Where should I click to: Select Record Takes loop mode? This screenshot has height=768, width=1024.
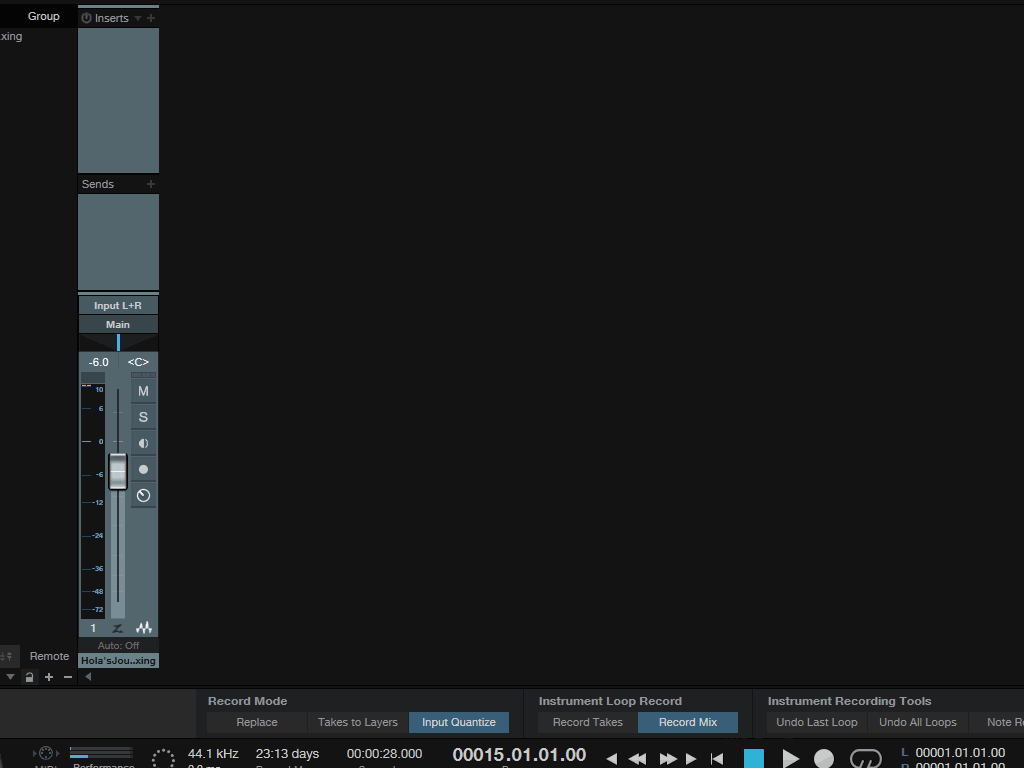click(588, 722)
